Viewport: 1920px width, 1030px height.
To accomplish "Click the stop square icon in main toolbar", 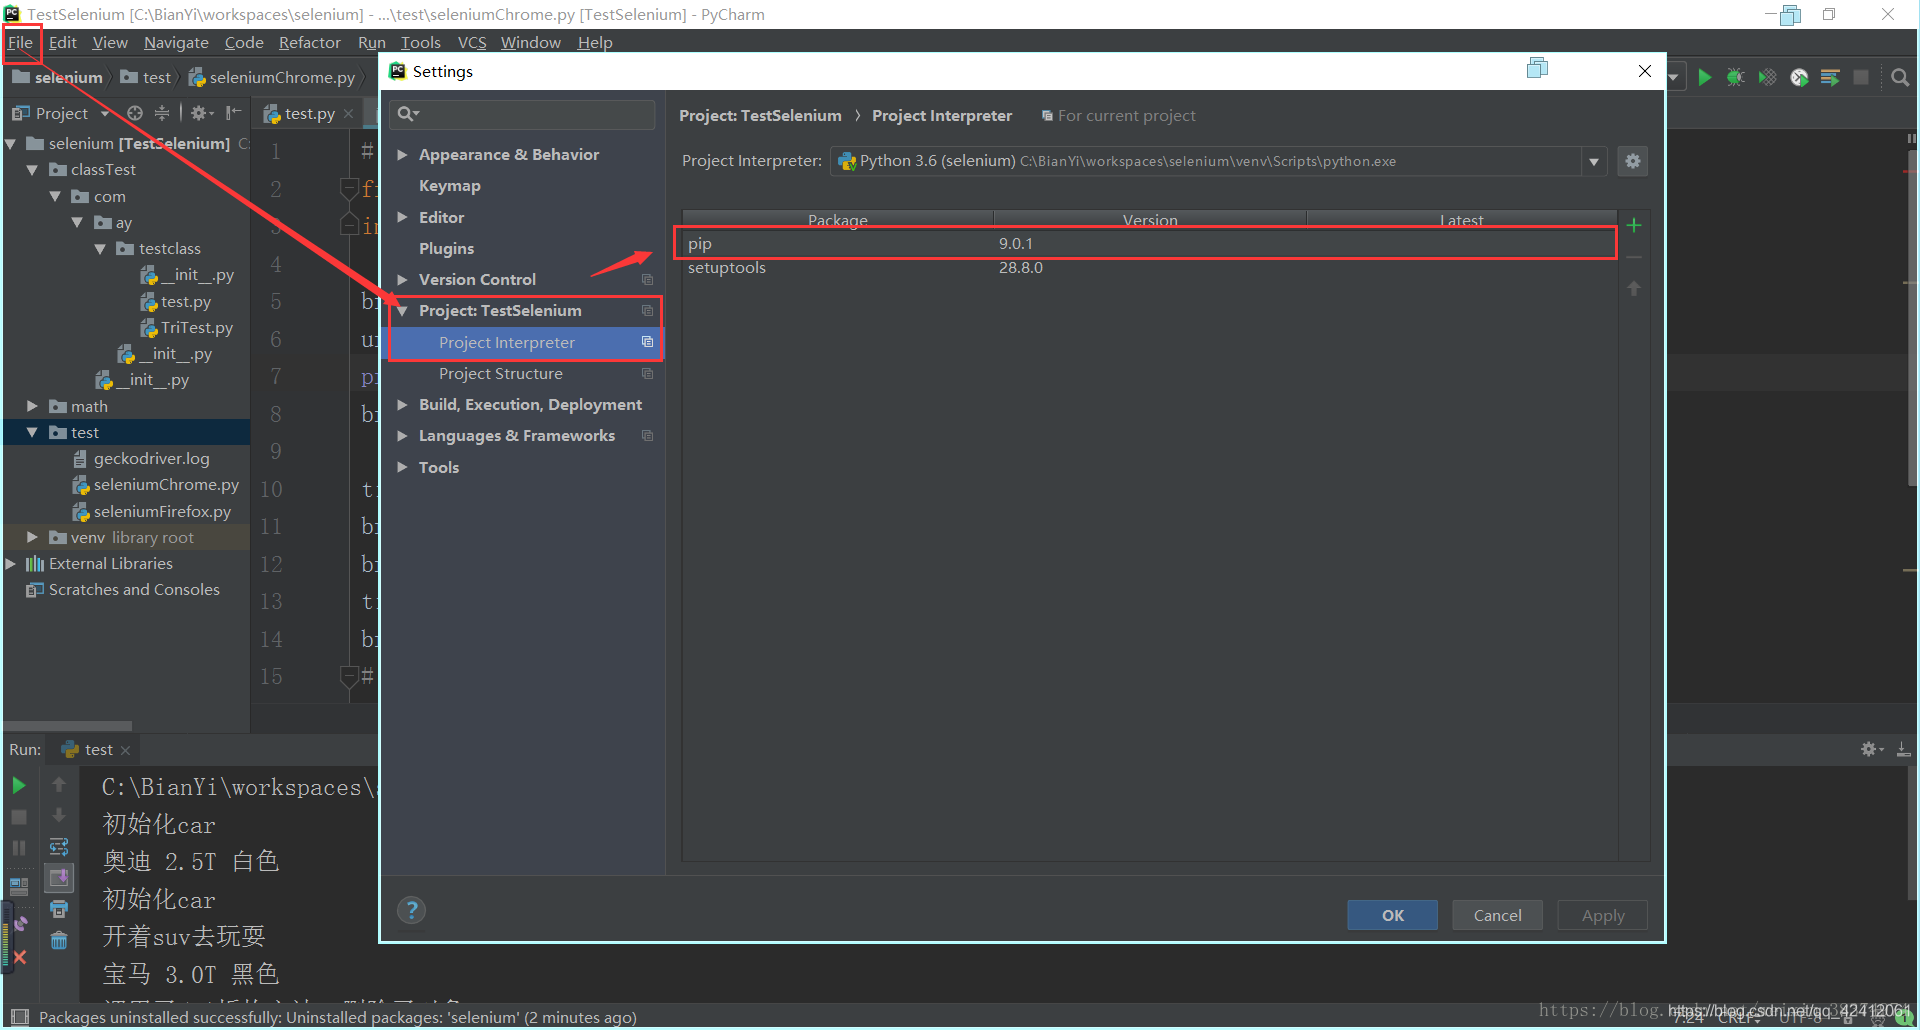I will click(1861, 77).
